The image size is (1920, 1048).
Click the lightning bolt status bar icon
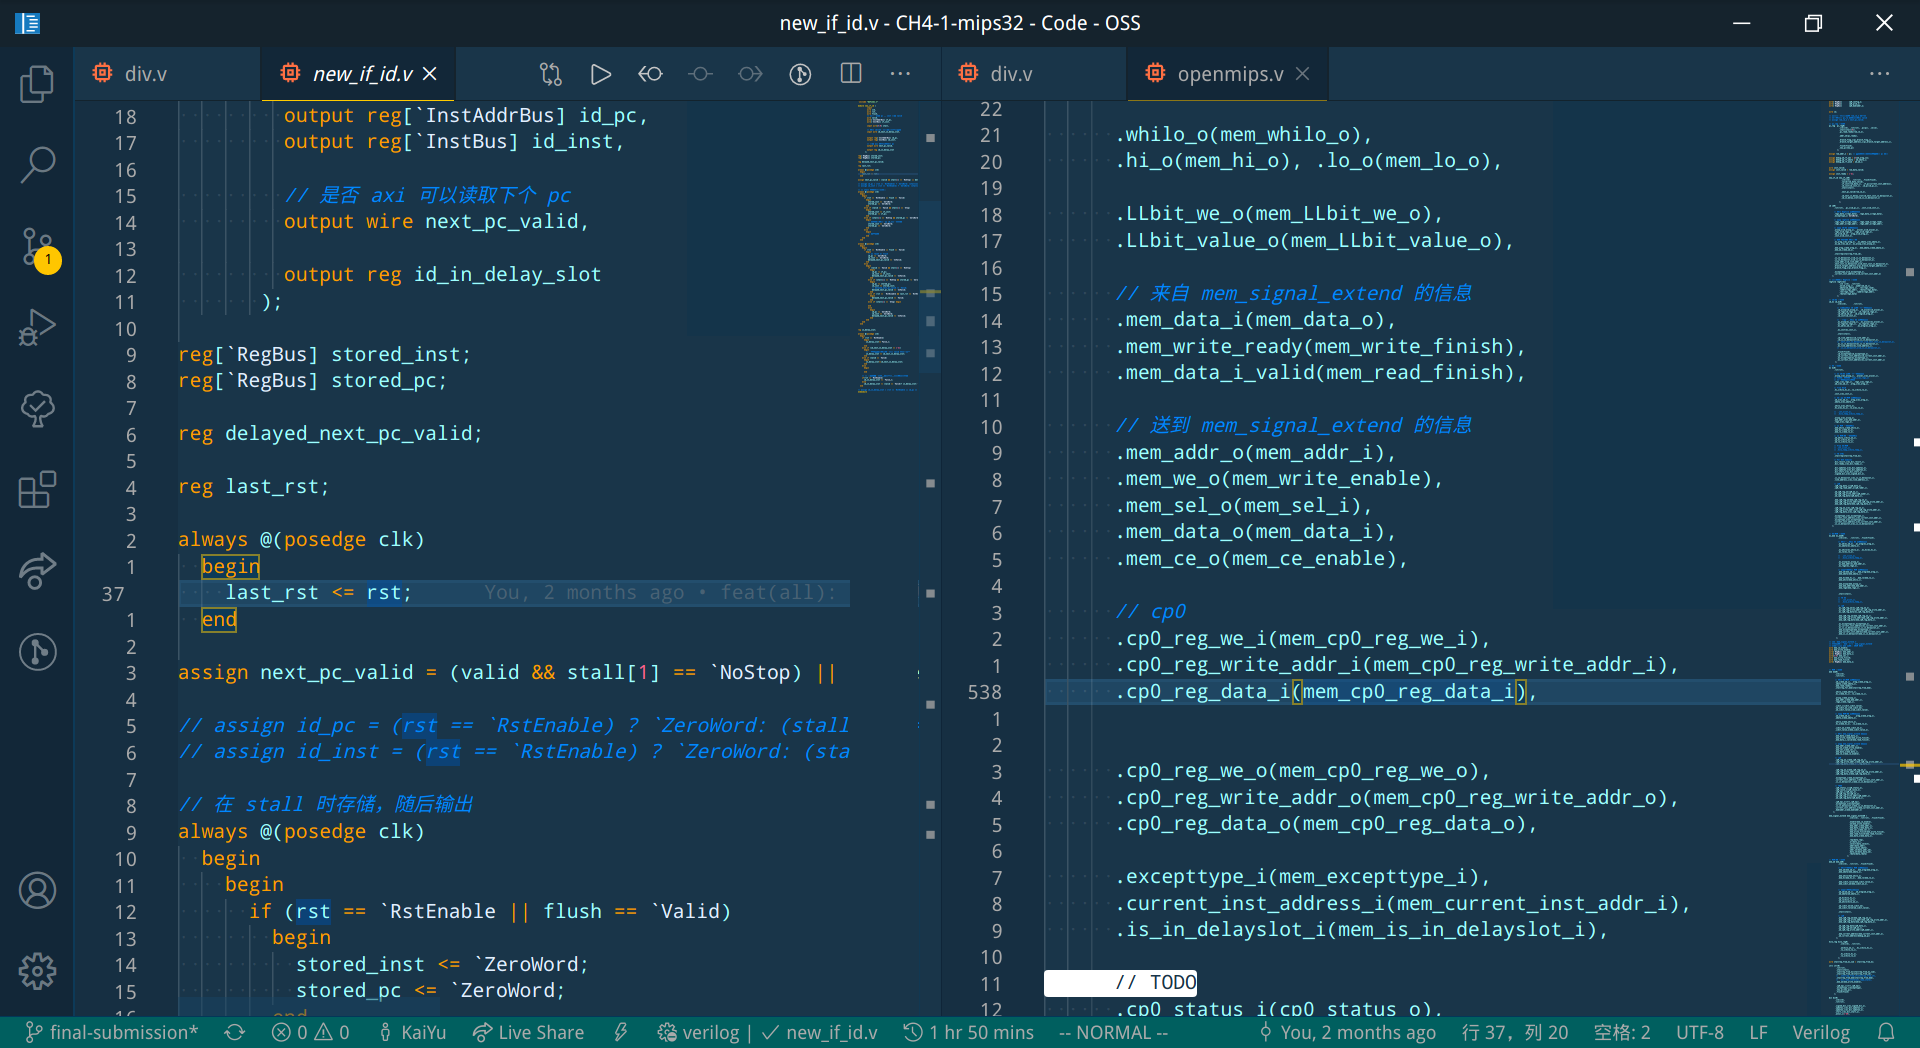(621, 1032)
